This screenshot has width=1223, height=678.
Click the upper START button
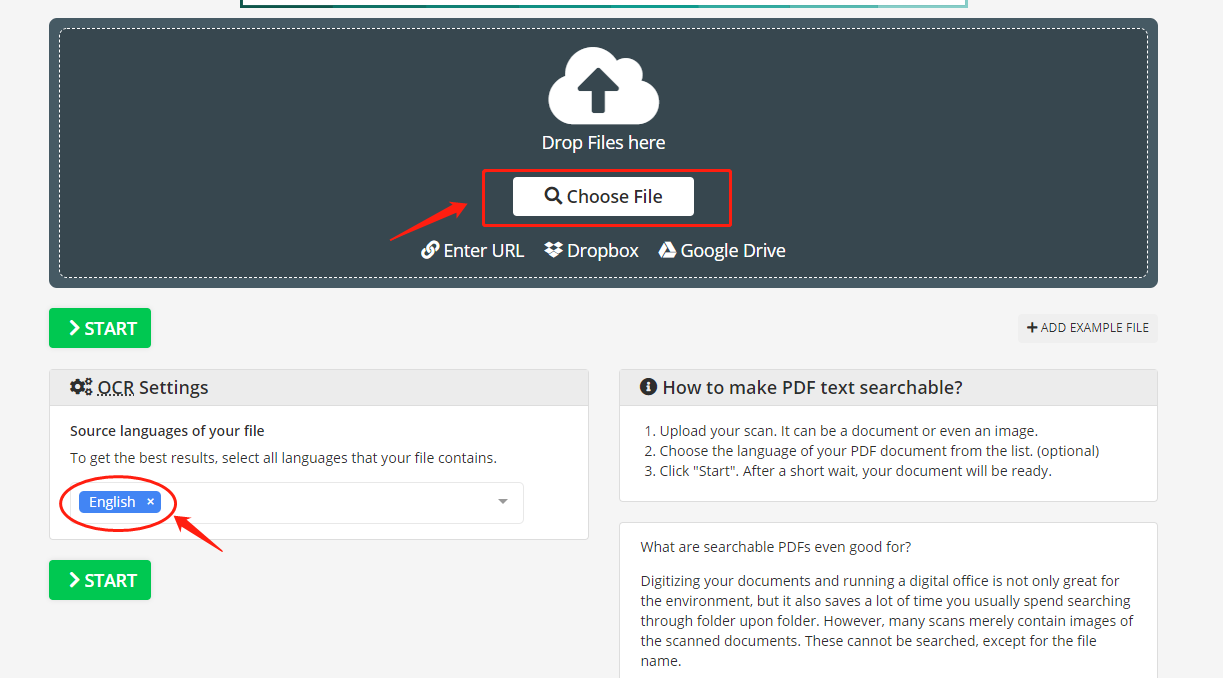tap(100, 328)
